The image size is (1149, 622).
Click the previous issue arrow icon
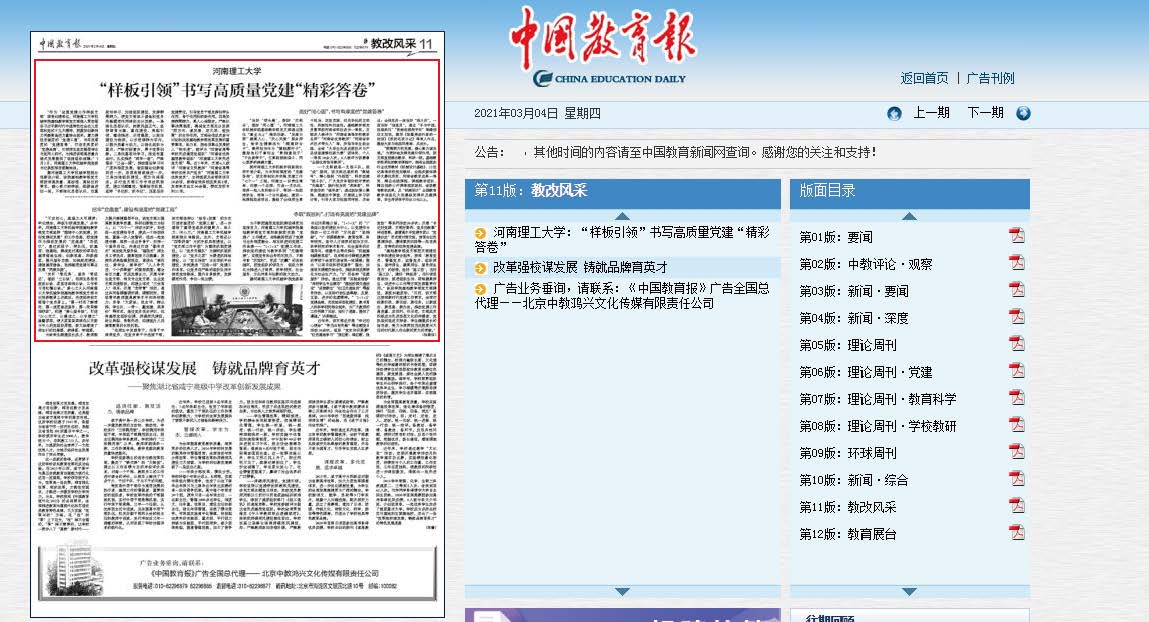click(894, 114)
